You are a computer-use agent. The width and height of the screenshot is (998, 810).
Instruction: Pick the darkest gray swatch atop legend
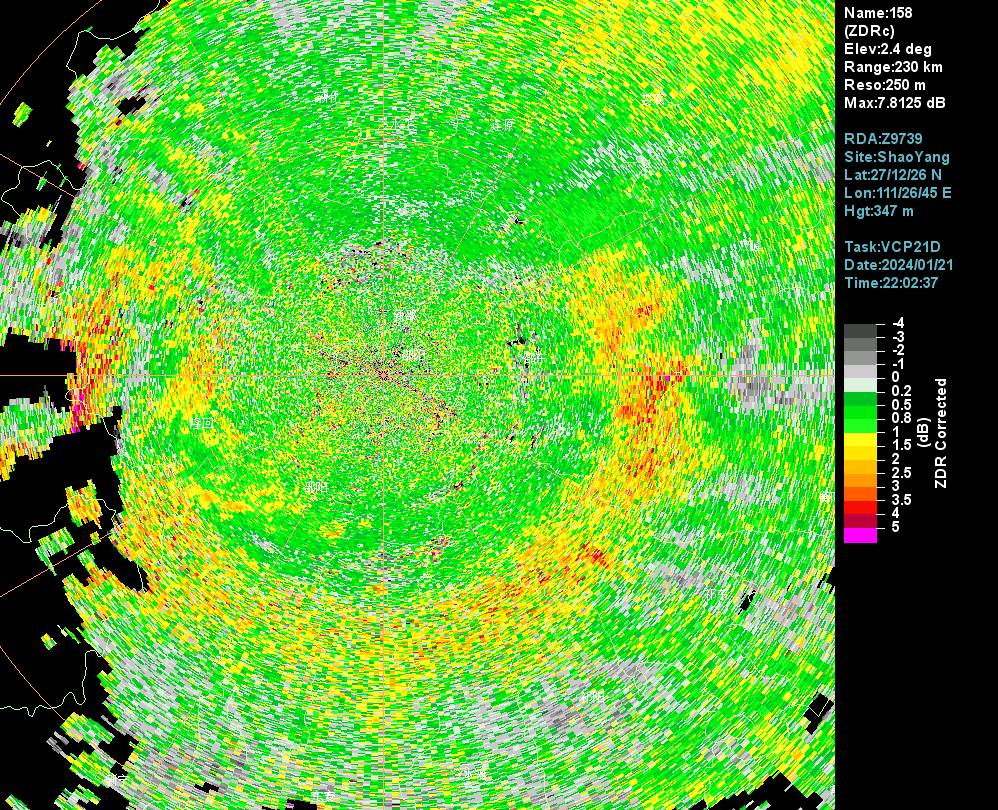click(860, 330)
